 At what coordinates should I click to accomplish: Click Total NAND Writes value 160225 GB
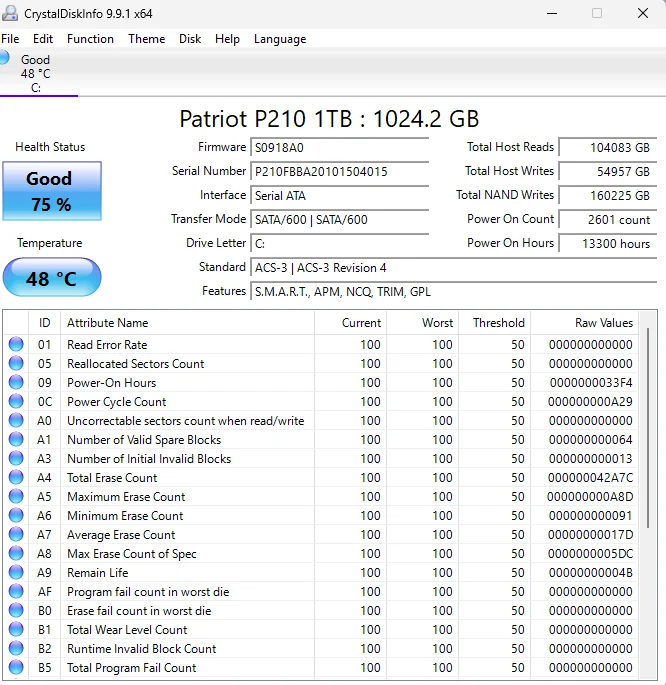608,196
